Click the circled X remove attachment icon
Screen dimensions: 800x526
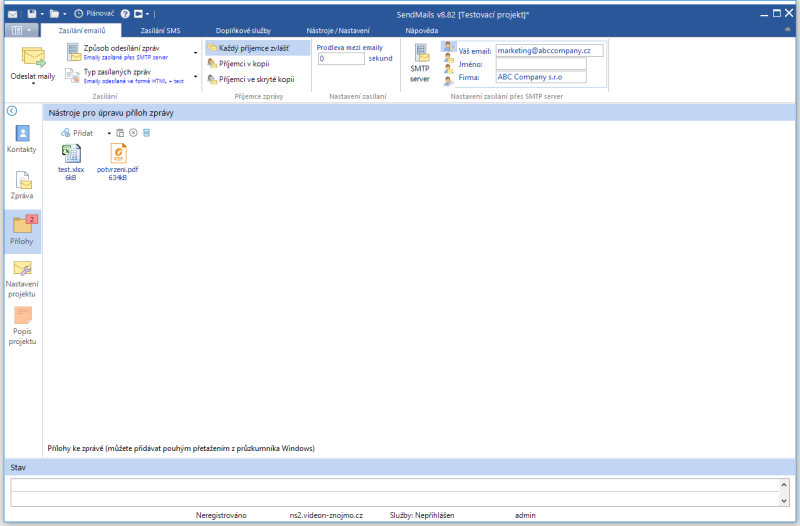click(133, 132)
